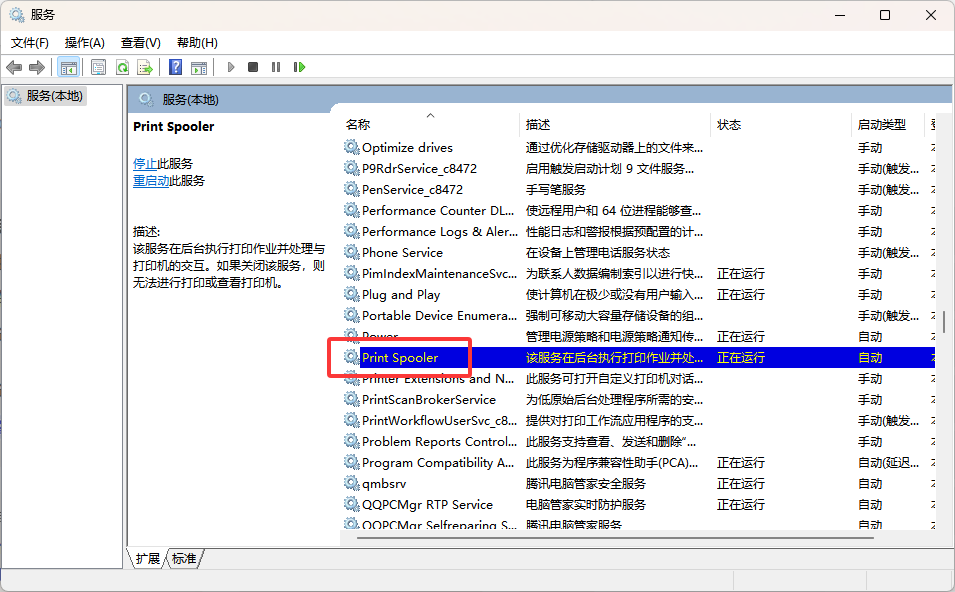Sort list by 名称 column header

358,125
